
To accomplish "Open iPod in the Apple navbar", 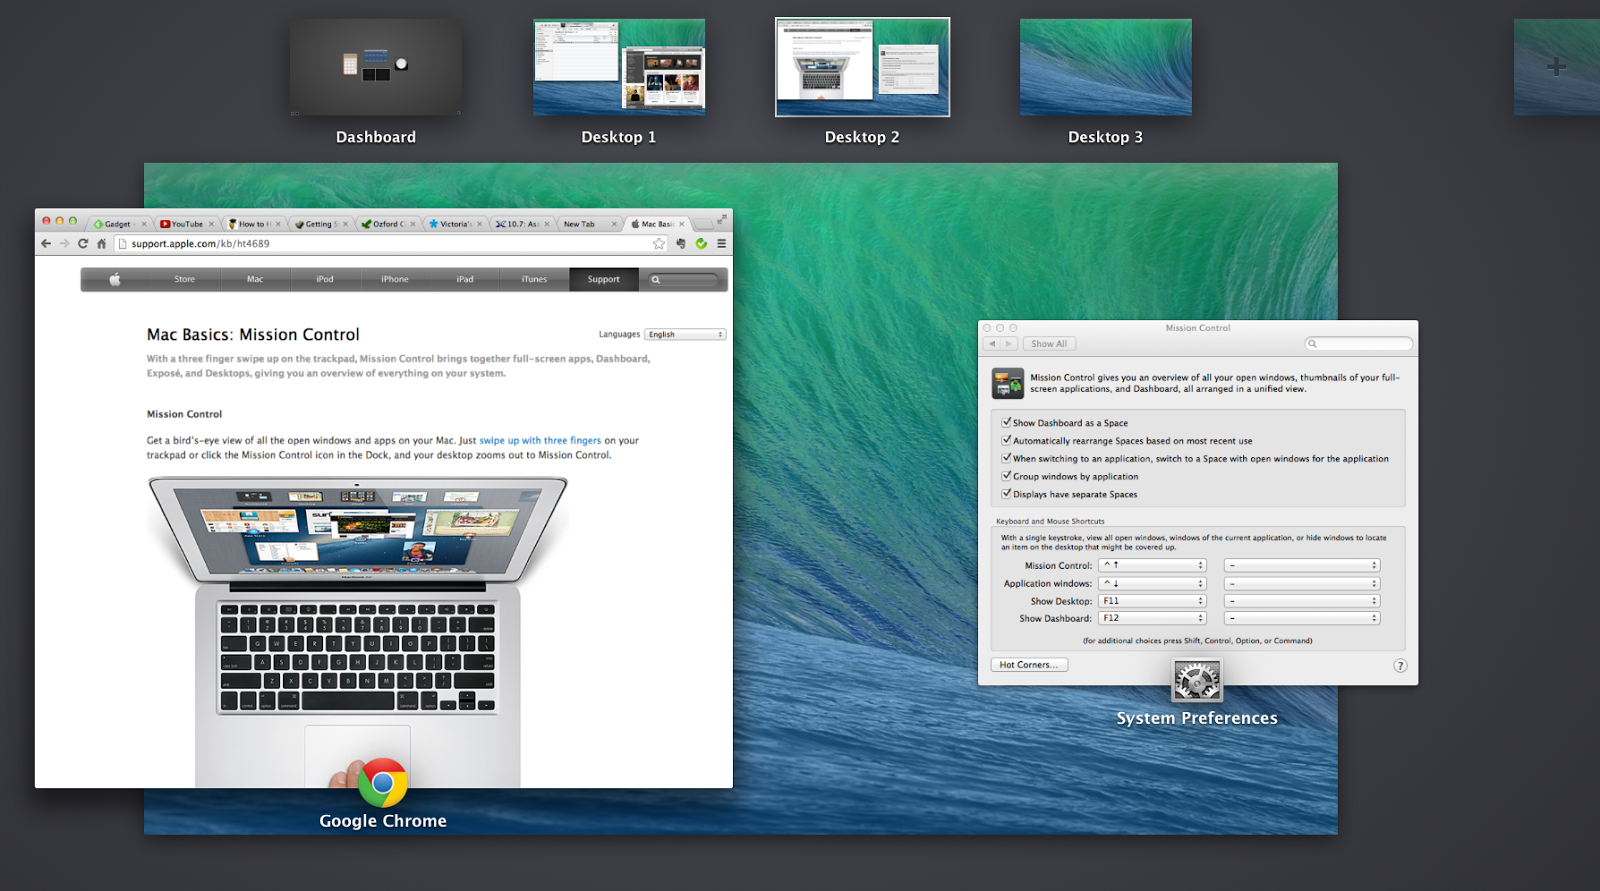I will [x=325, y=279].
